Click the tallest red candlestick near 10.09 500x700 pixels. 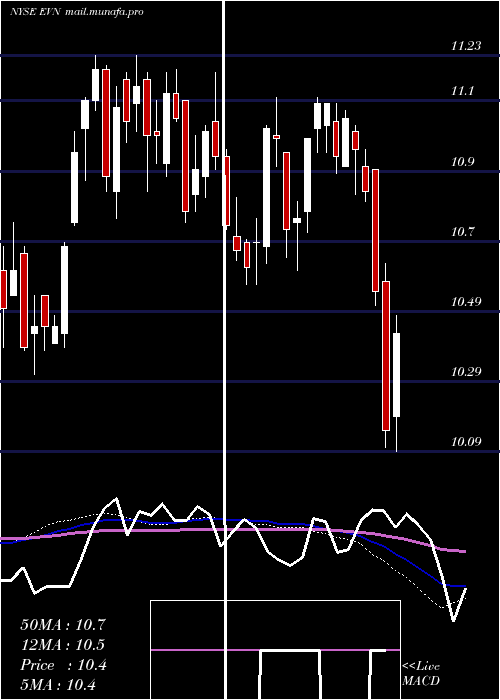pyautogui.click(x=386, y=356)
